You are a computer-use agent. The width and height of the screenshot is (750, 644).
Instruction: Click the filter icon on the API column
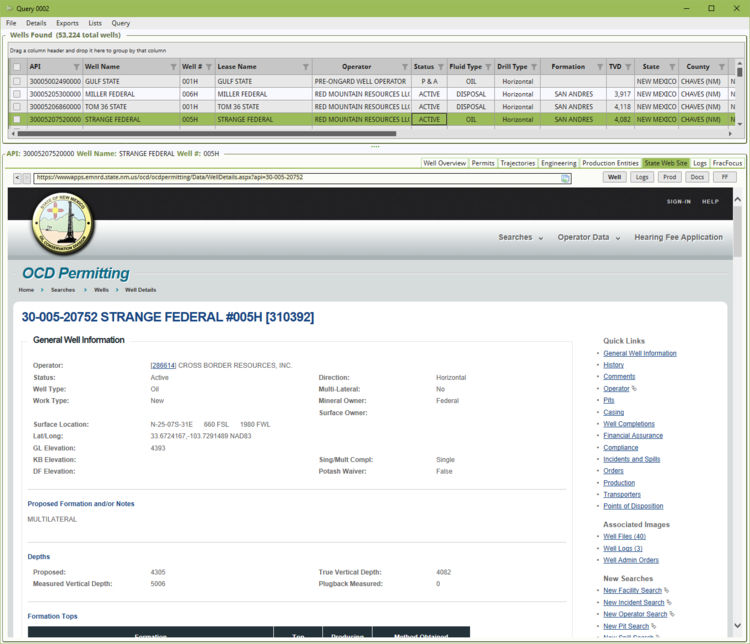pos(77,67)
